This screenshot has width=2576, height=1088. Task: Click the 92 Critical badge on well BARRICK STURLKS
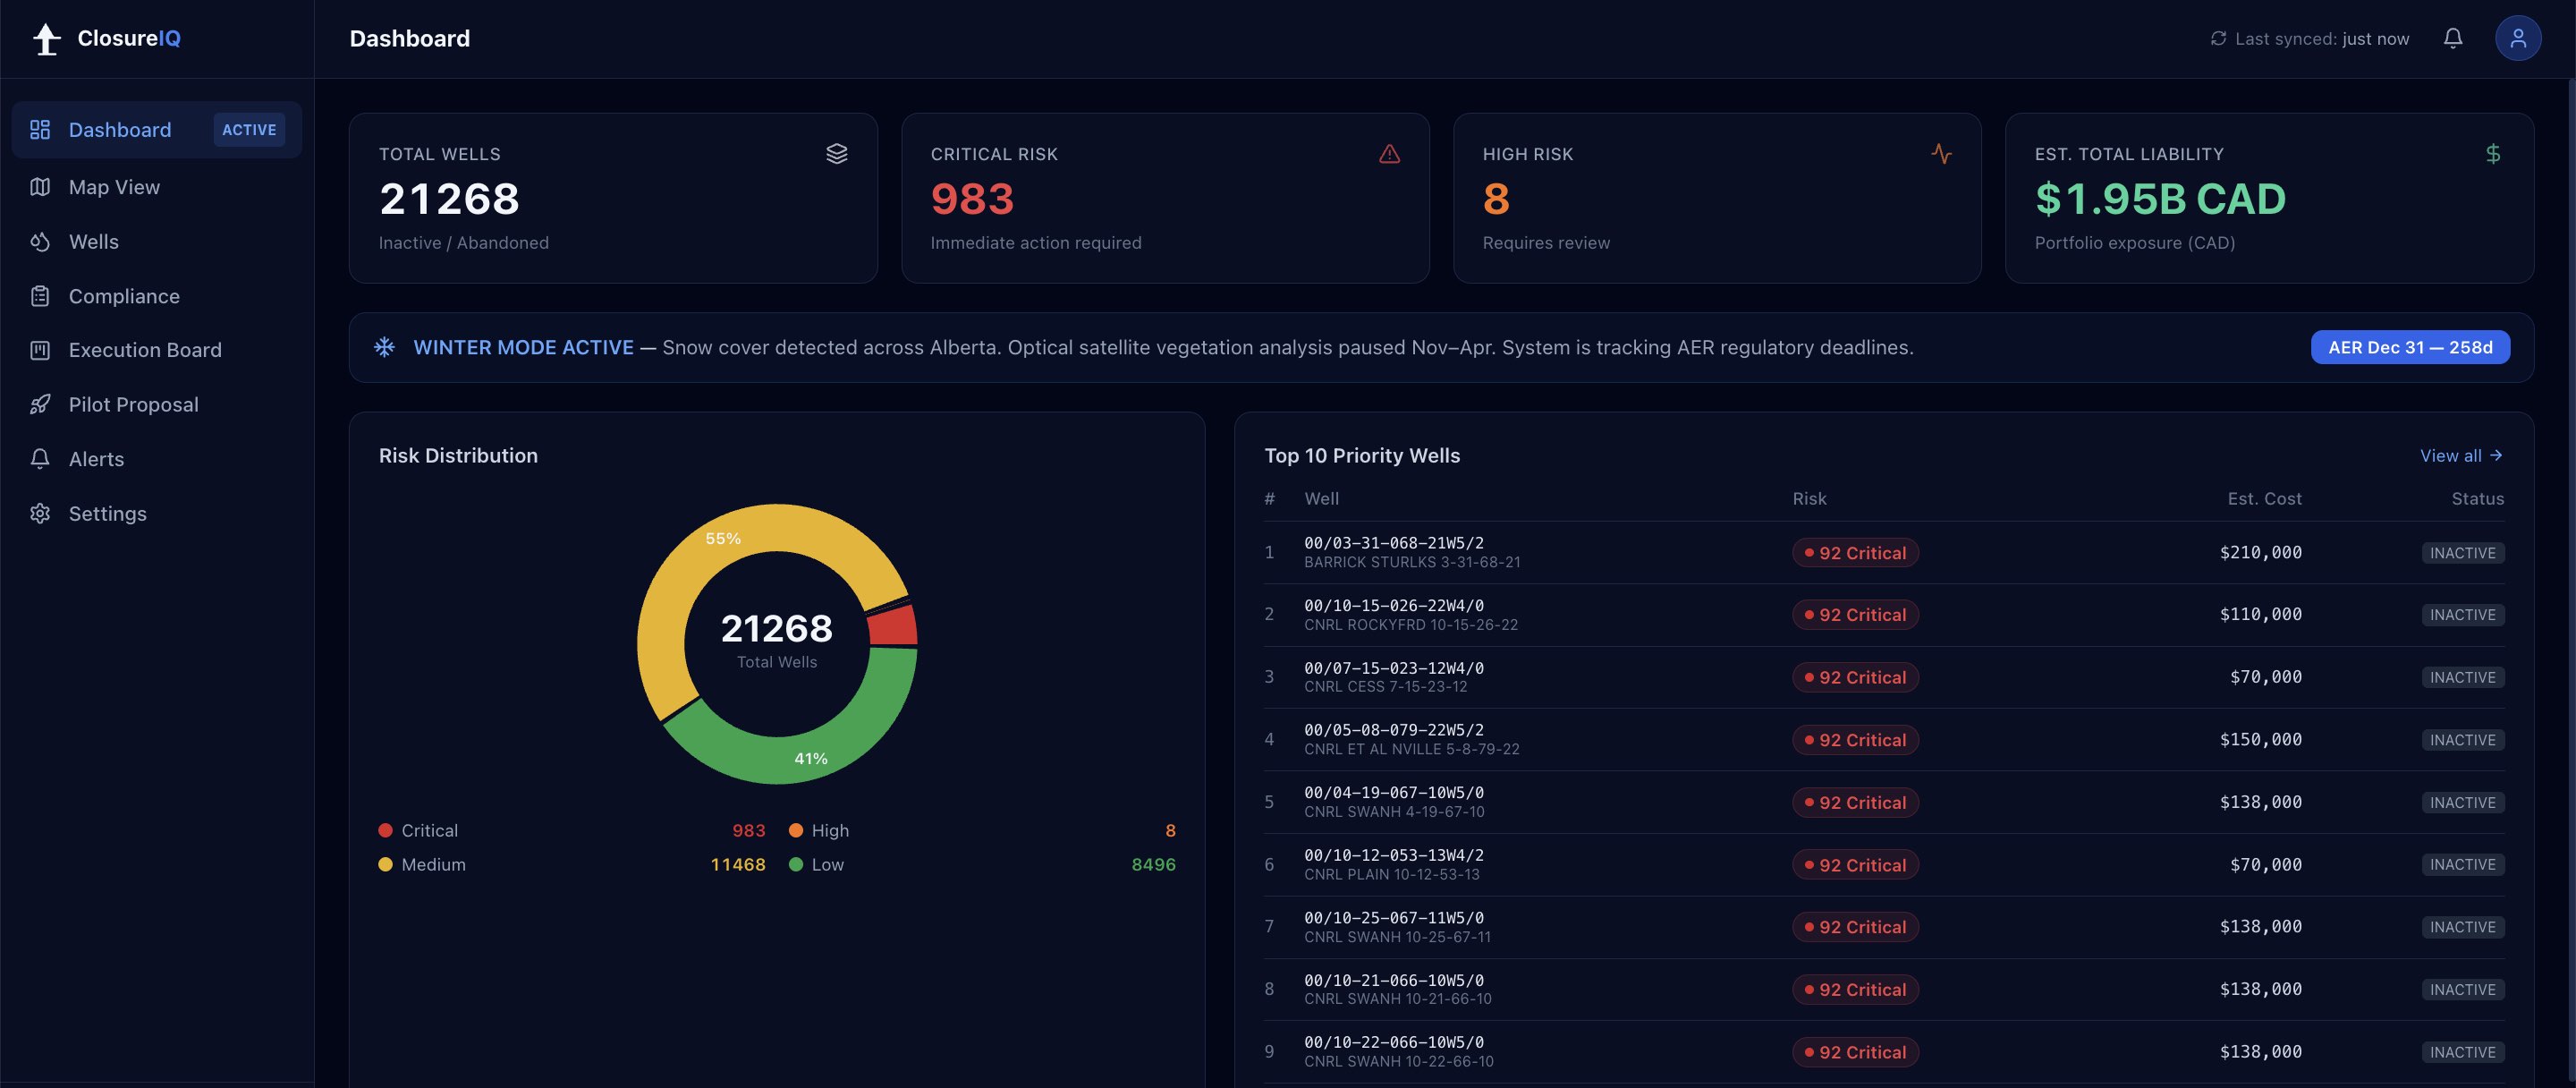[x=1855, y=552]
